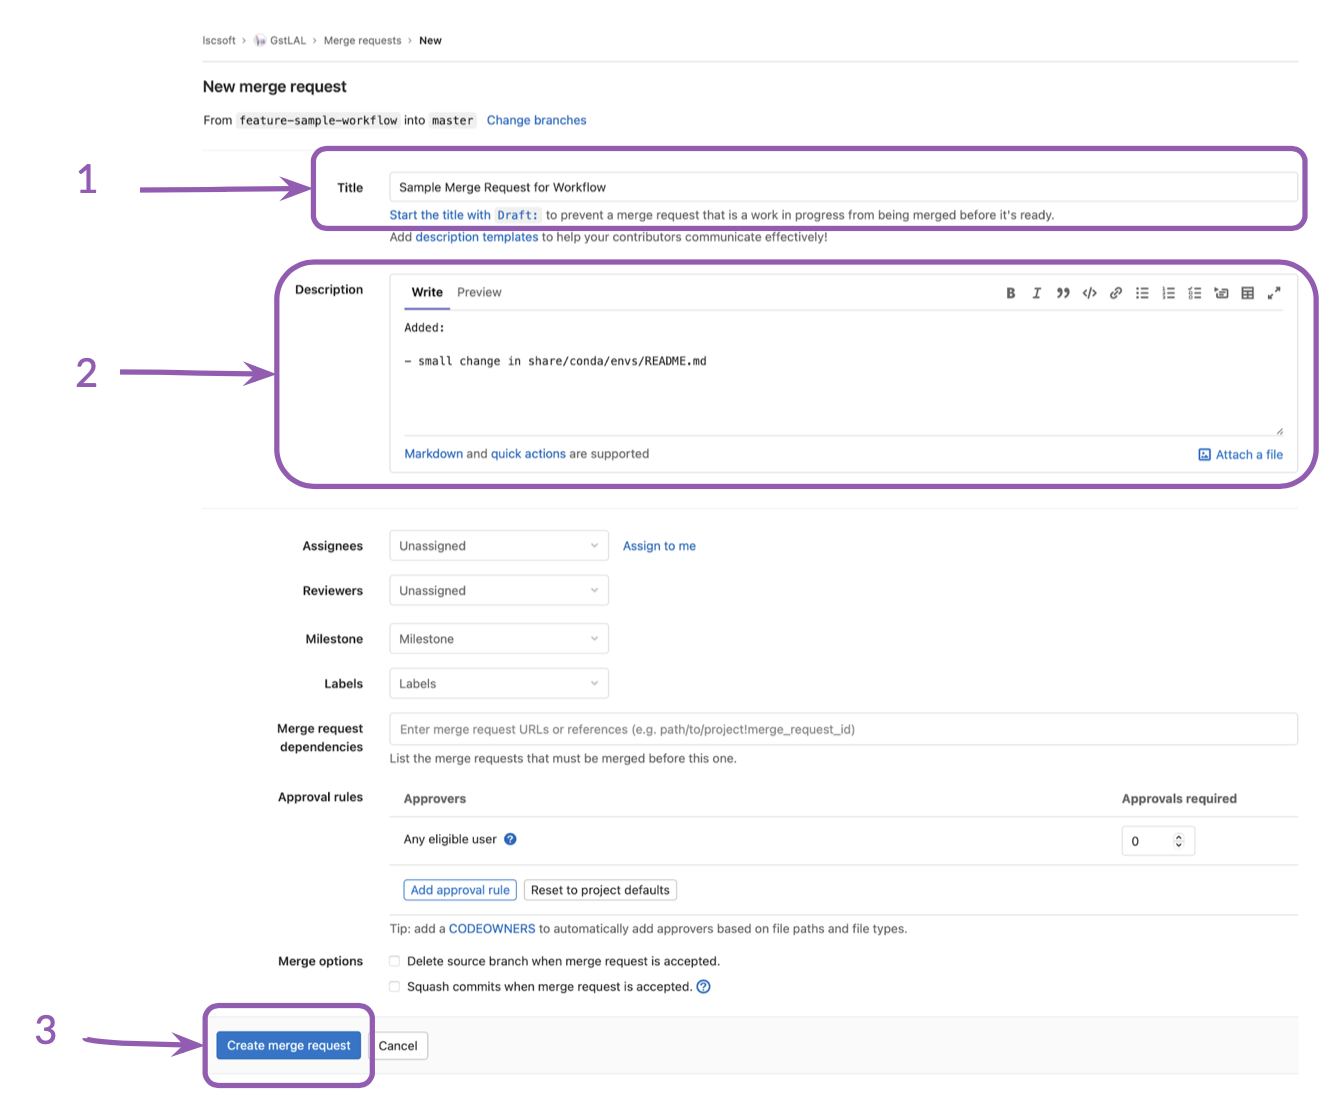
Task: Insert a table in the description
Action: [x=1247, y=293]
